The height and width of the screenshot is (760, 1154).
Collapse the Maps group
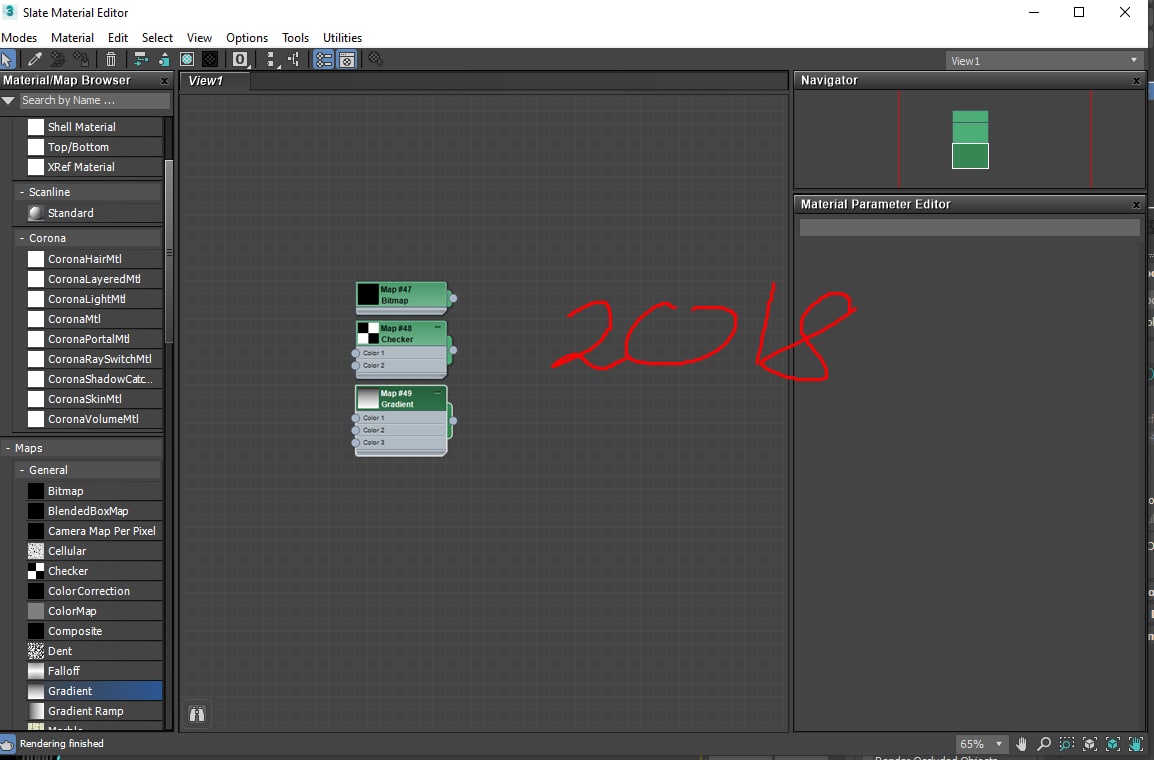[x=8, y=448]
